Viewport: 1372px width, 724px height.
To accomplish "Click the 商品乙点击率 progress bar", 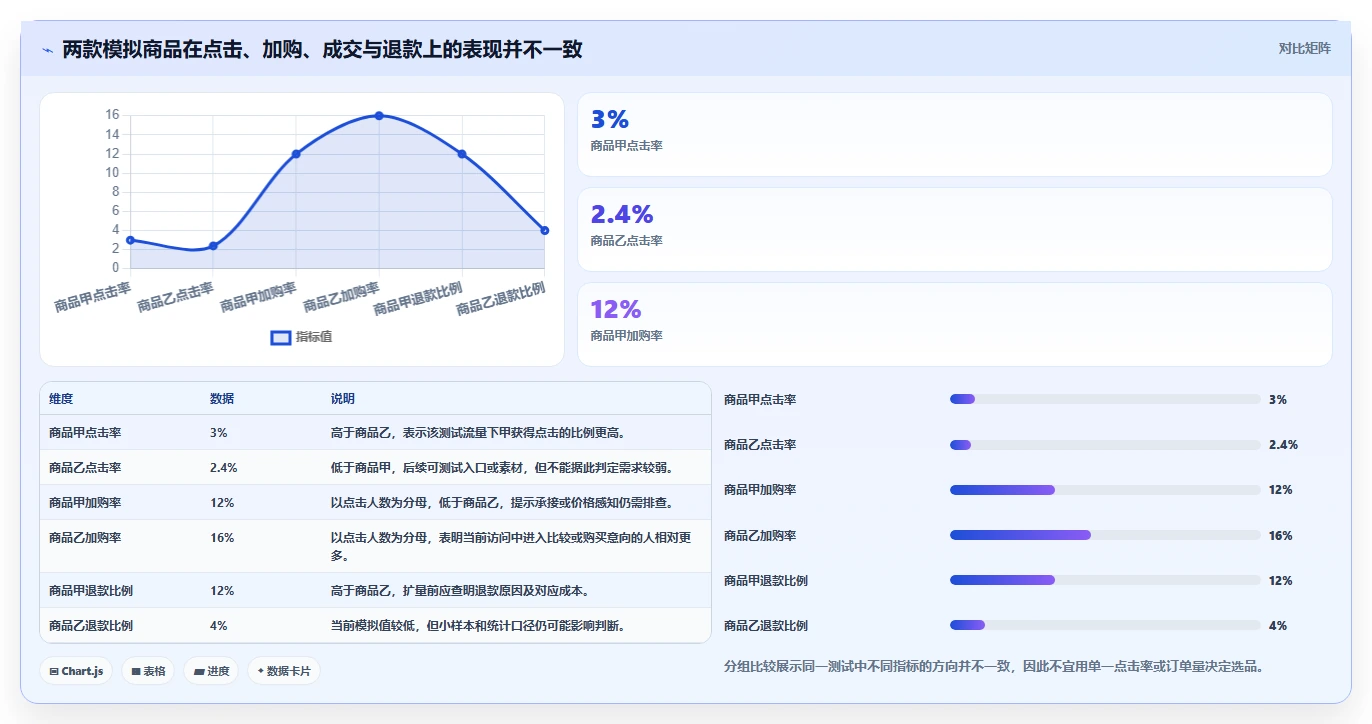I will (1105, 445).
